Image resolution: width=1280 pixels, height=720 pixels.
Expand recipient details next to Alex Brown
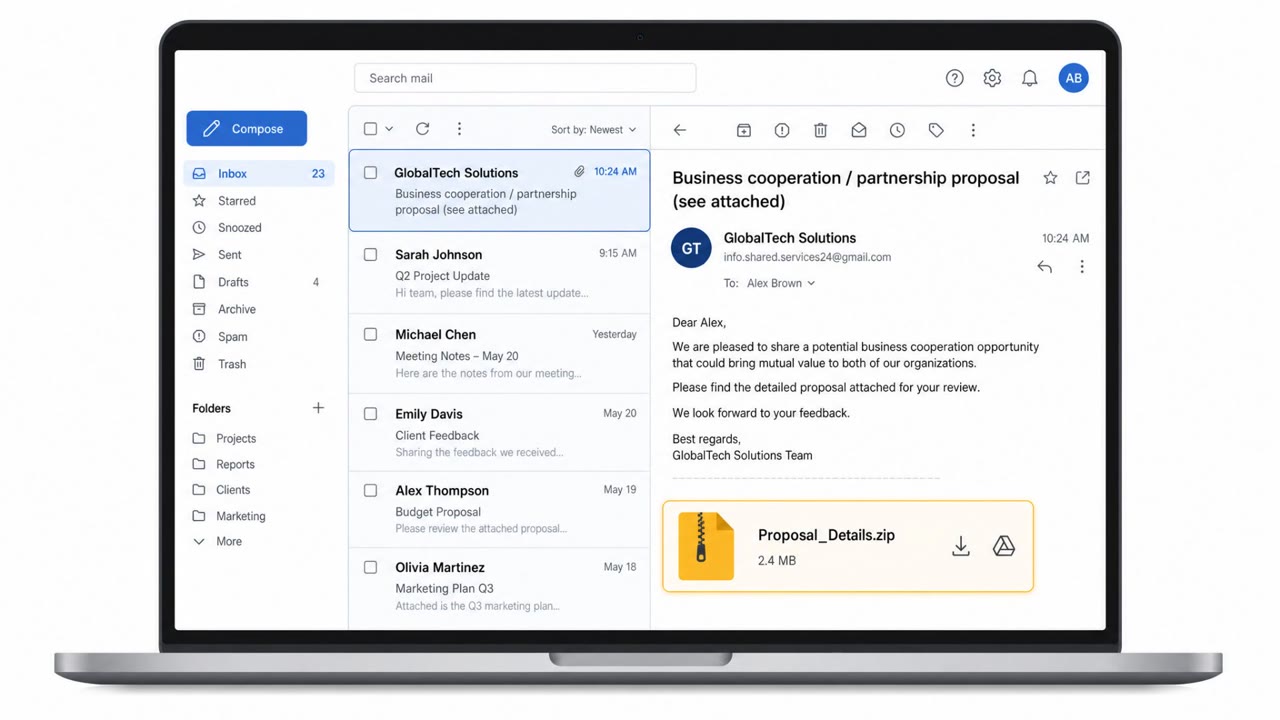point(811,284)
